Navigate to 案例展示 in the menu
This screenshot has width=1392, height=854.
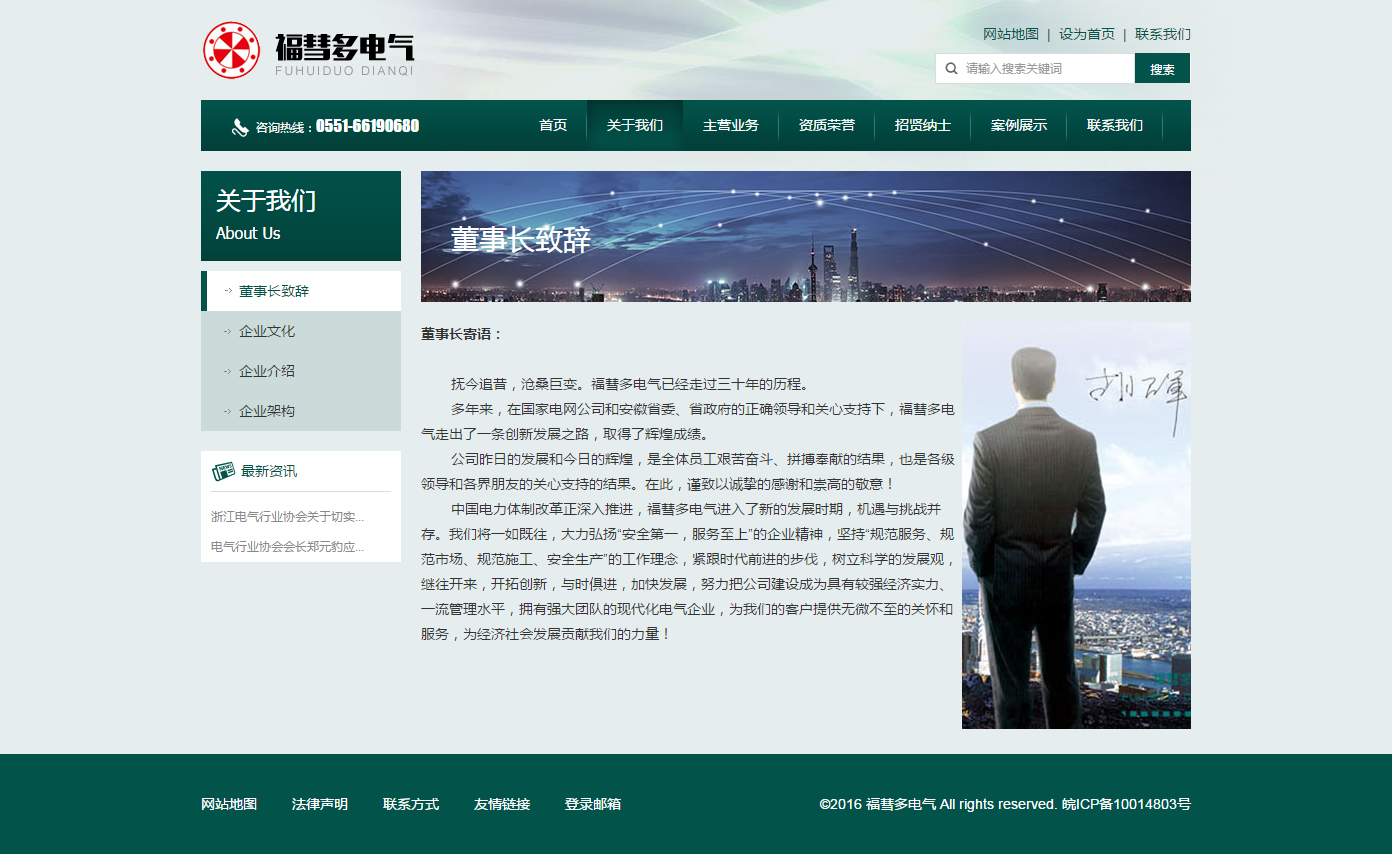pyautogui.click(x=1018, y=126)
